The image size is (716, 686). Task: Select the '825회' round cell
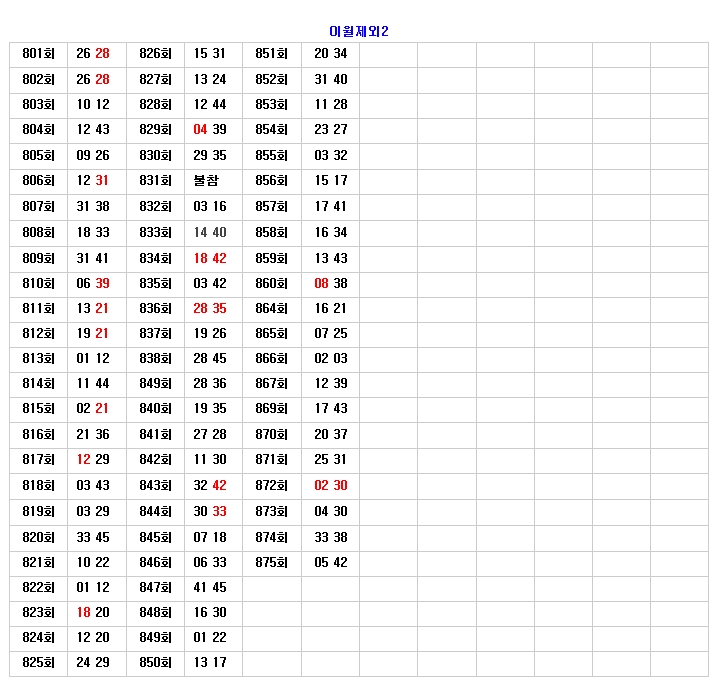pyautogui.click(x=38, y=662)
